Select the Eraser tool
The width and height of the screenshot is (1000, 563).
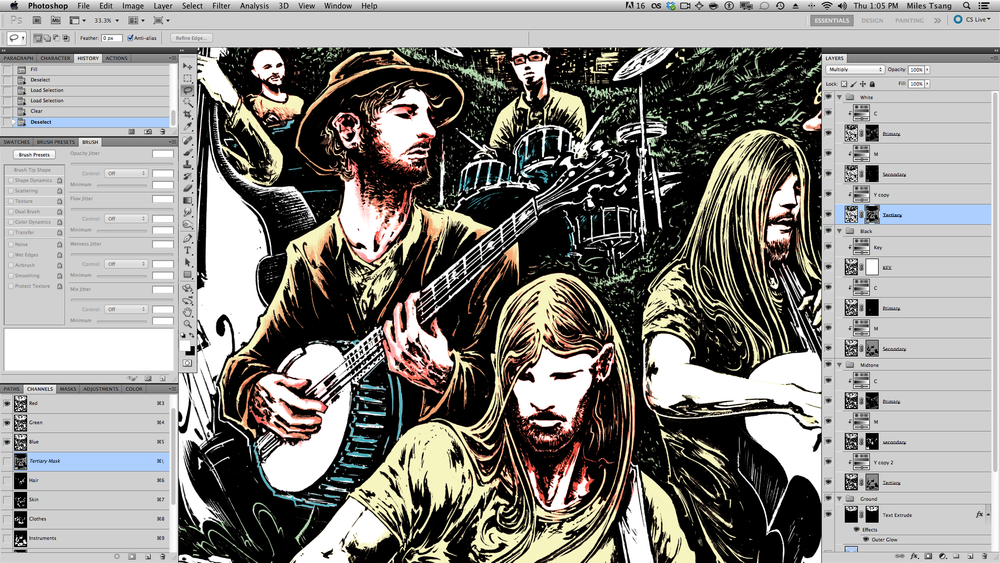[x=188, y=189]
